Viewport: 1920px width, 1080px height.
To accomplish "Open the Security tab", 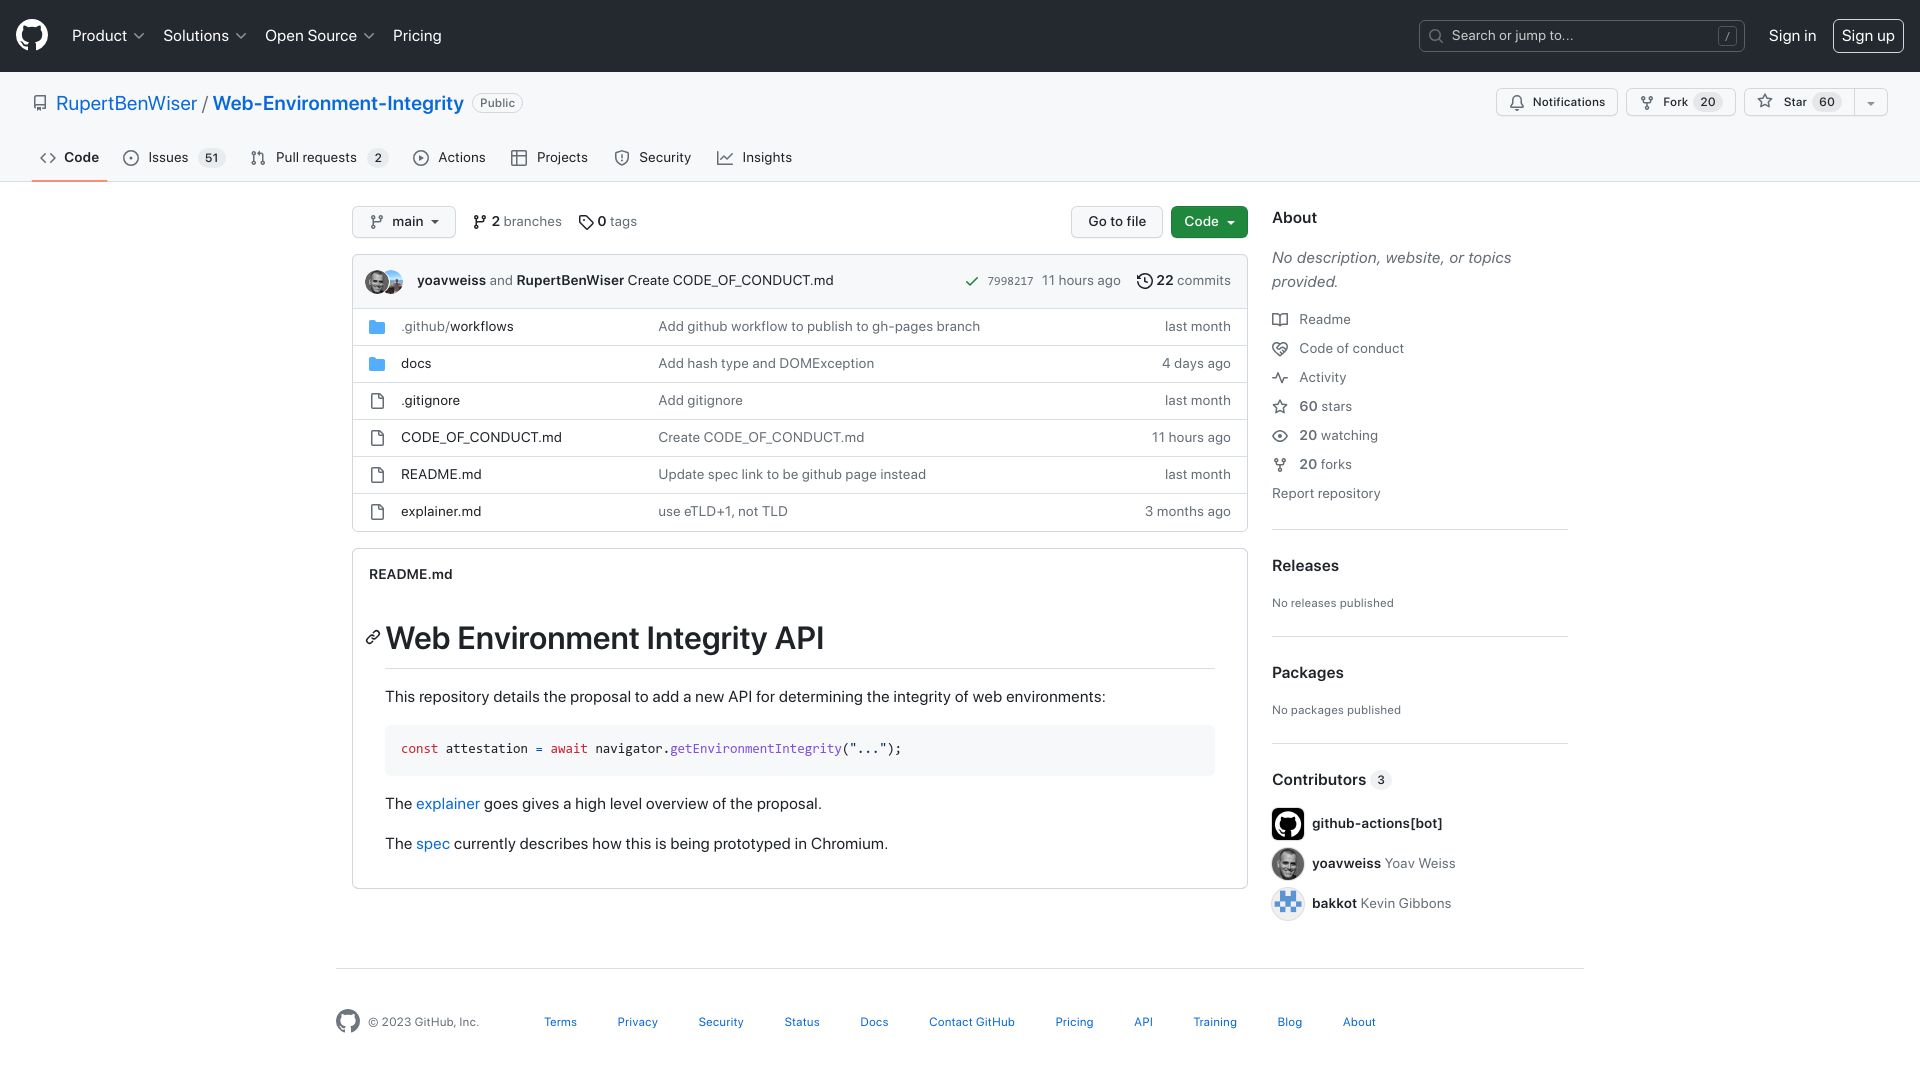I will pos(653,158).
